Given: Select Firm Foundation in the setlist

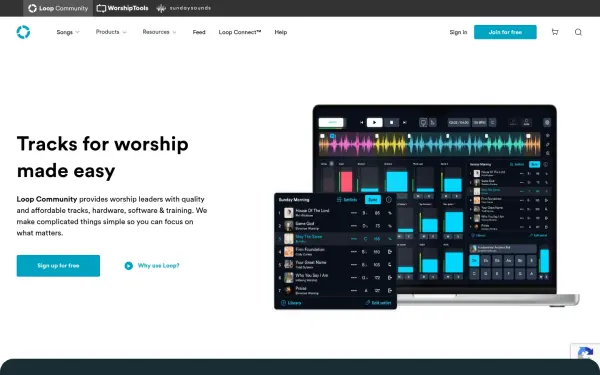Looking at the screenshot, I should (x=336, y=251).
